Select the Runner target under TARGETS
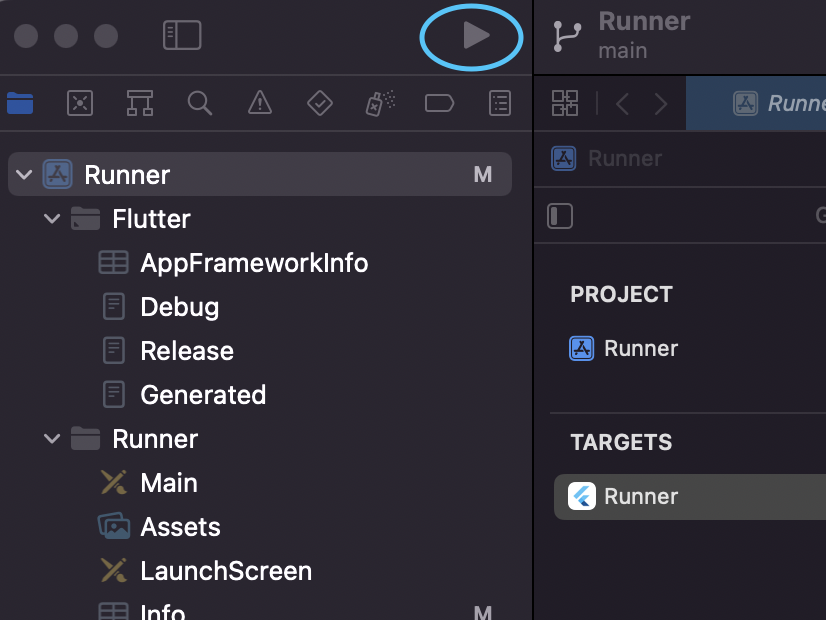 (690, 497)
